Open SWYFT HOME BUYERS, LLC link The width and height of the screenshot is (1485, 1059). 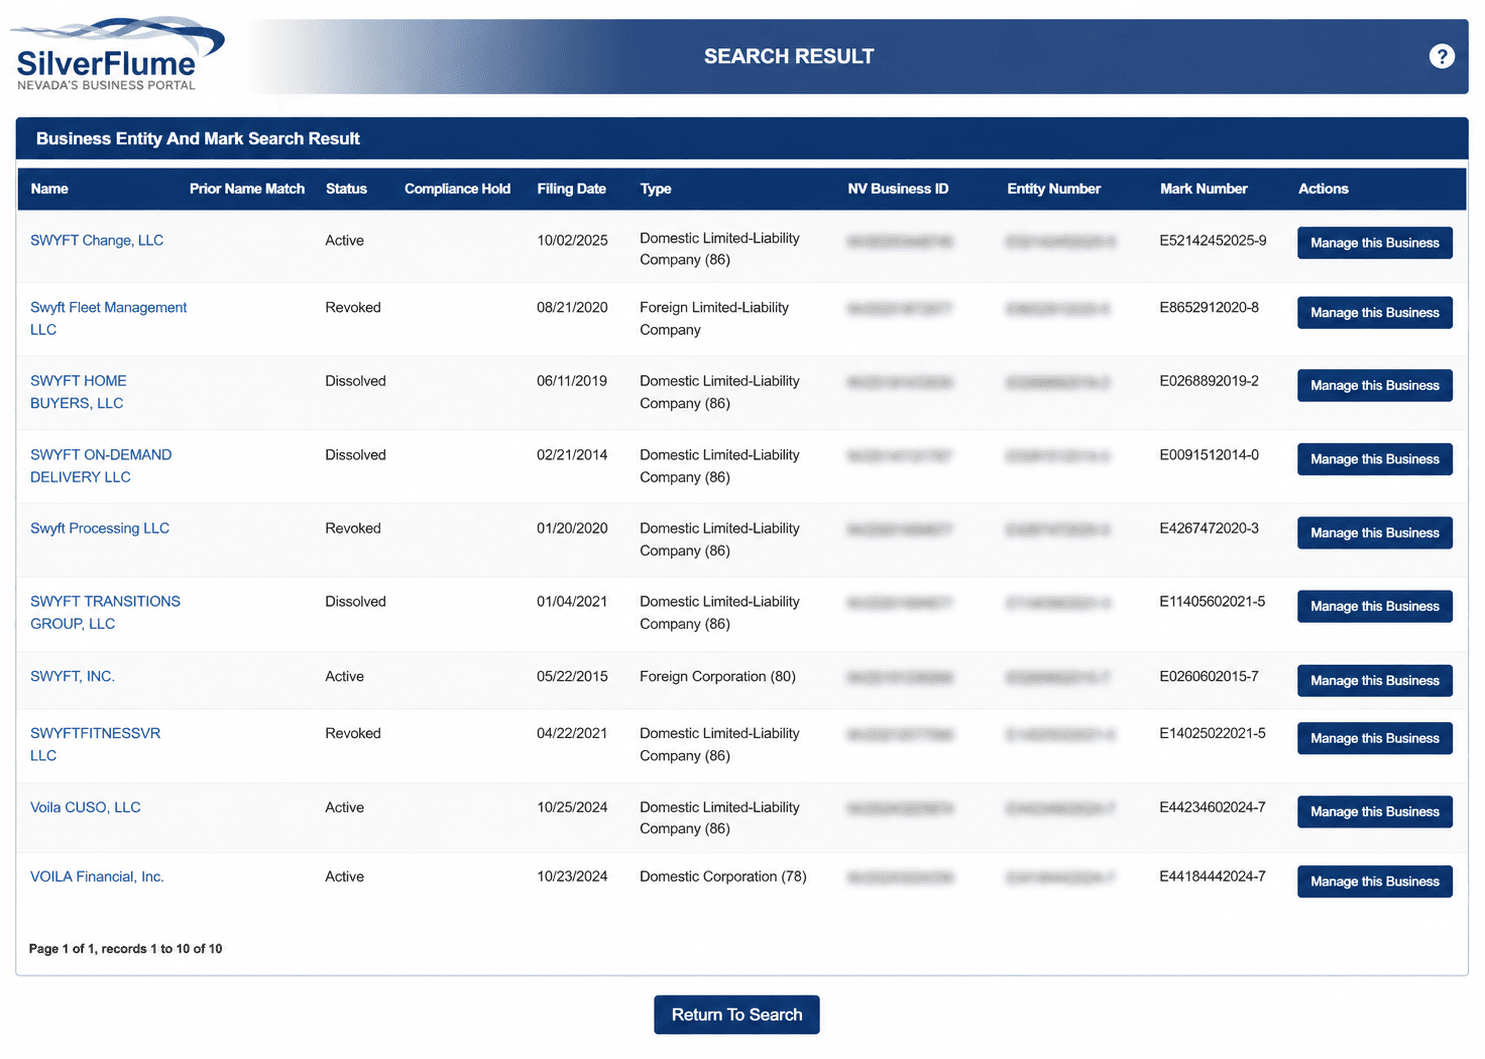[x=78, y=392]
